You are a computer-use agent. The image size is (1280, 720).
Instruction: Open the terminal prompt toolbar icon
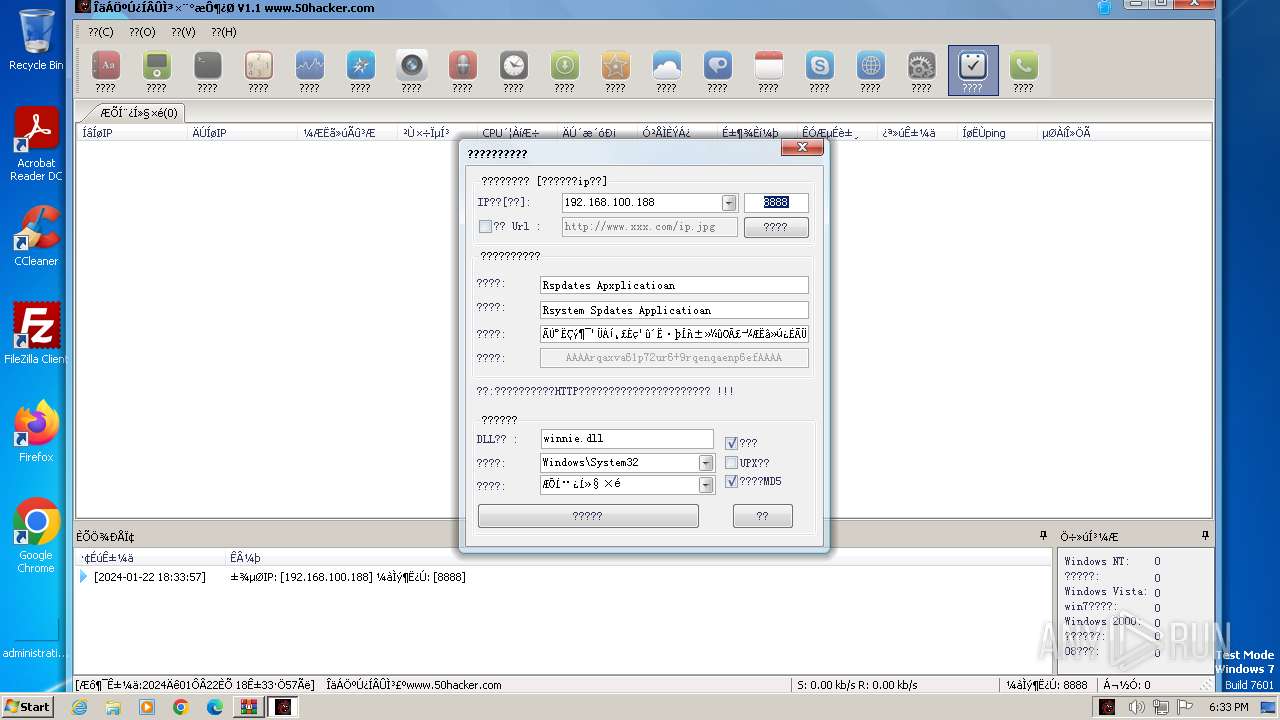[207, 66]
